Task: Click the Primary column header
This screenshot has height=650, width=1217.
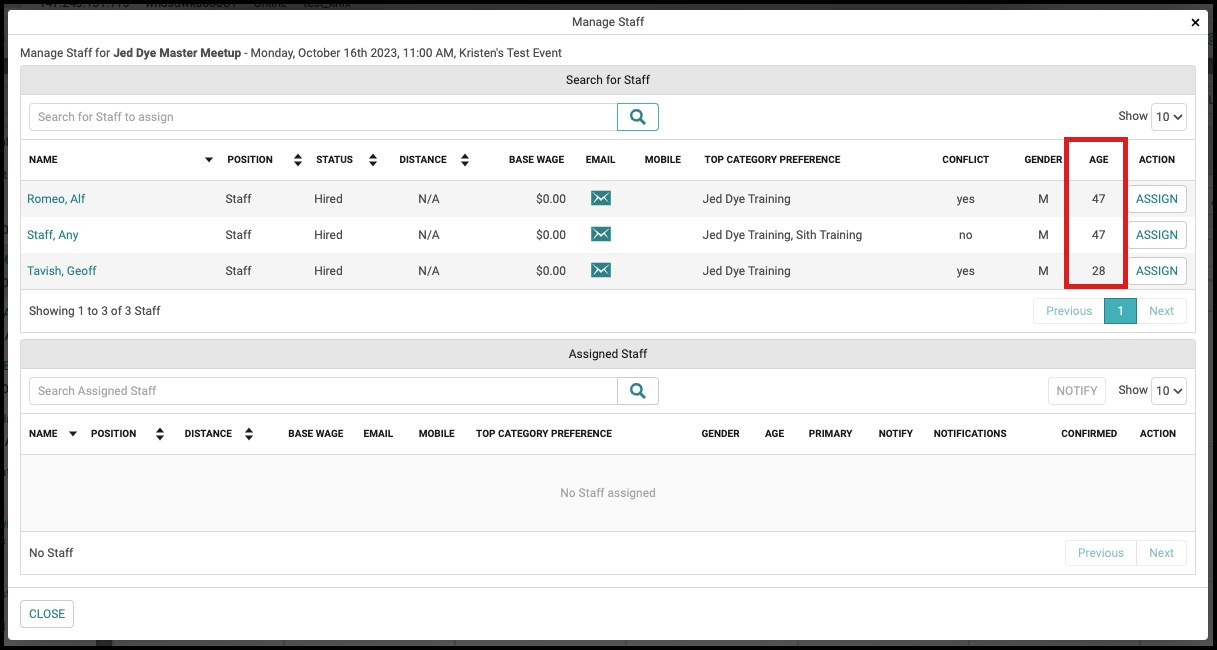Action: pos(830,434)
